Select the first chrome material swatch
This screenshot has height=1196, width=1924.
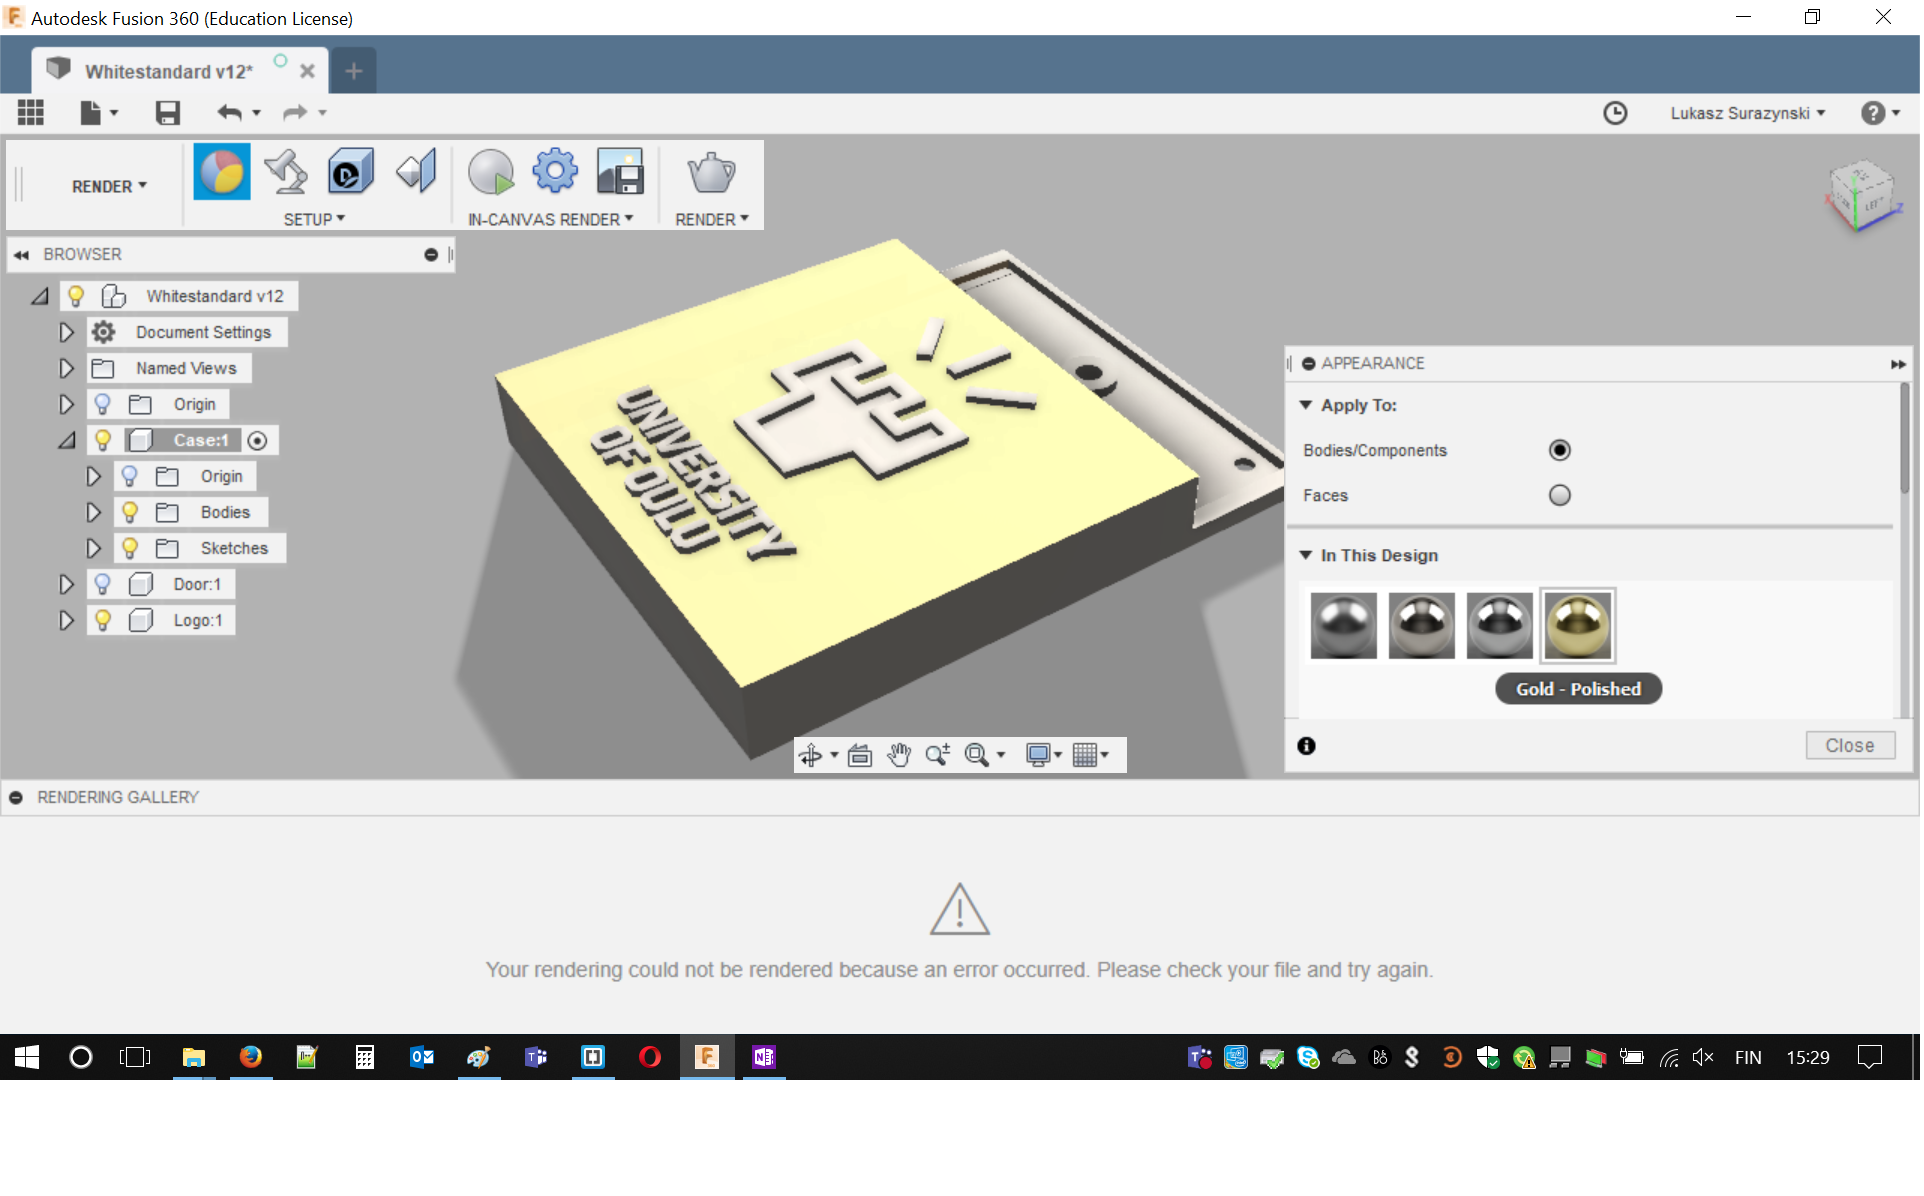pyautogui.click(x=1343, y=627)
